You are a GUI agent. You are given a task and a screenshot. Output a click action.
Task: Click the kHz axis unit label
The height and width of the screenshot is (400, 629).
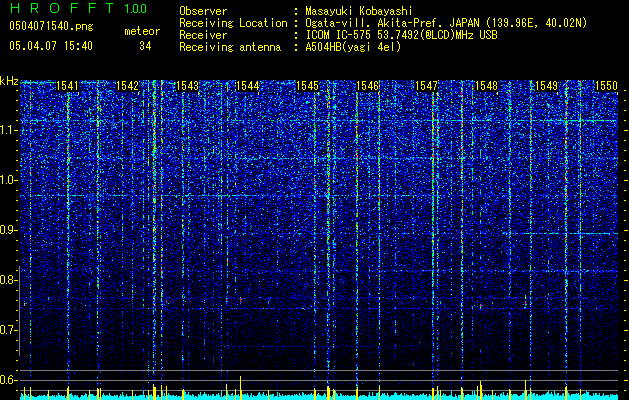(x=9, y=81)
